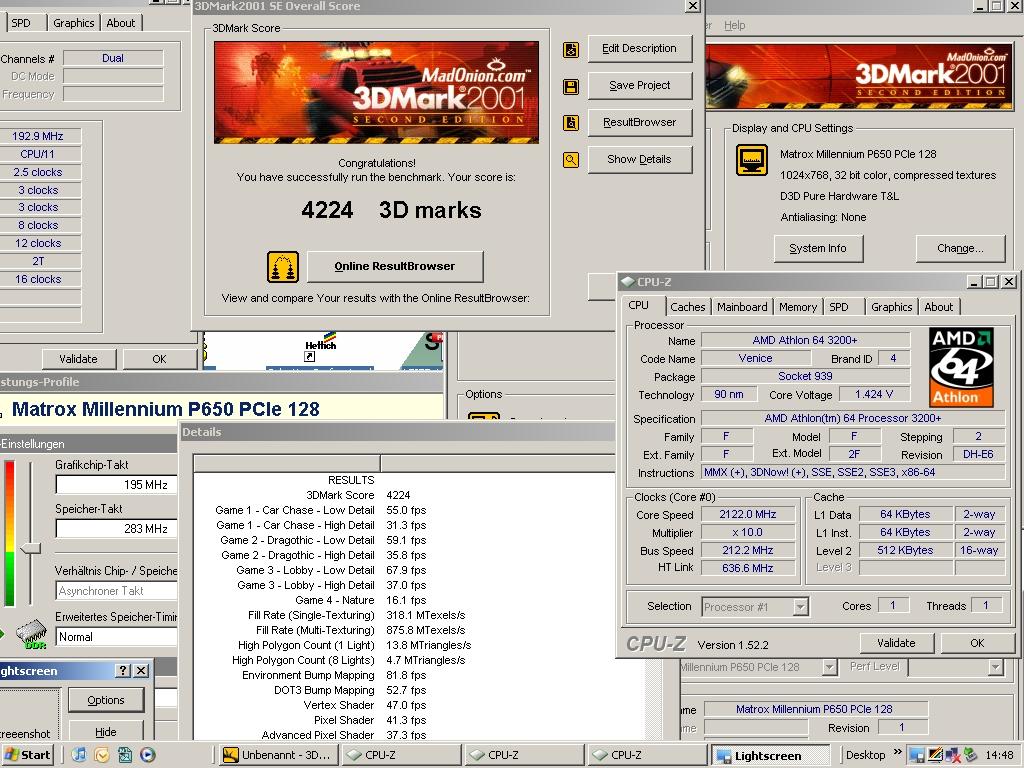The image size is (1024, 768).
Task: Click the tray icon with red X
Action: [x=952, y=756]
